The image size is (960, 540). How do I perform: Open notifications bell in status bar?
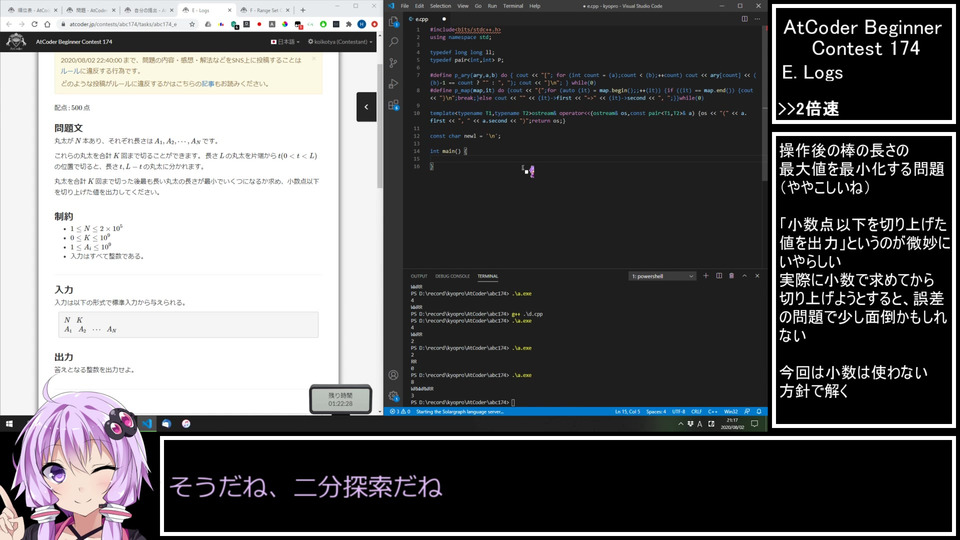[x=759, y=412]
